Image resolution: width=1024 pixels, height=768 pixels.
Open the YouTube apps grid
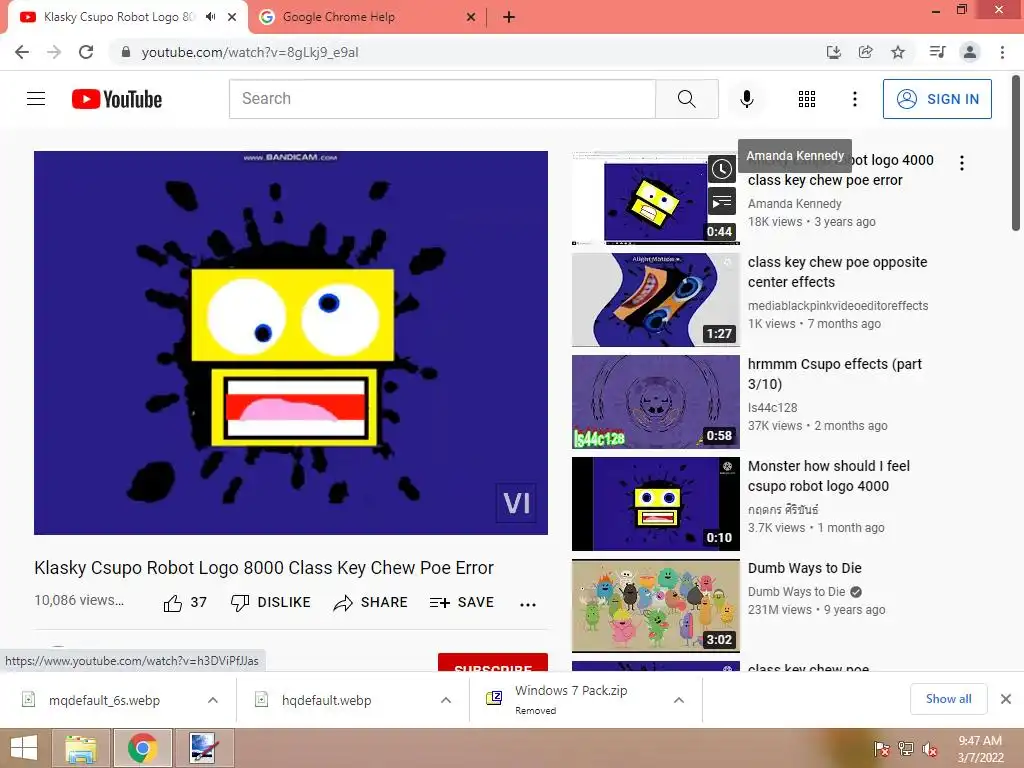point(807,99)
